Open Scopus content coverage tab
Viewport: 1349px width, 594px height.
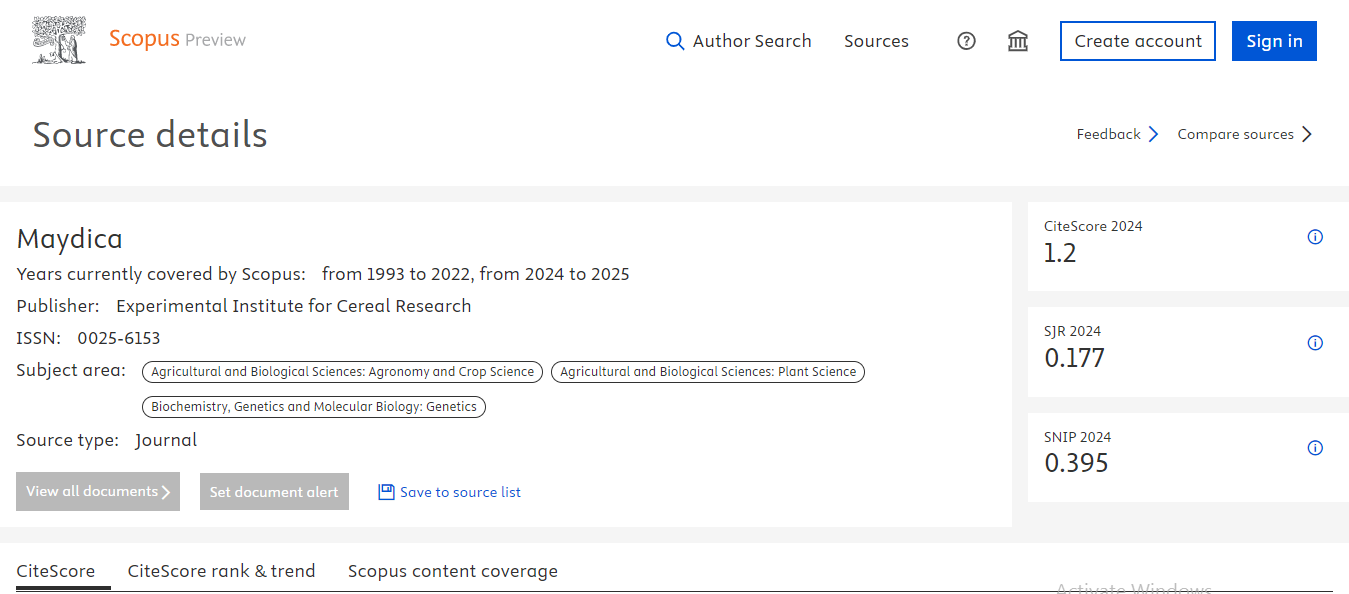pyautogui.click(x=453, y=571)
